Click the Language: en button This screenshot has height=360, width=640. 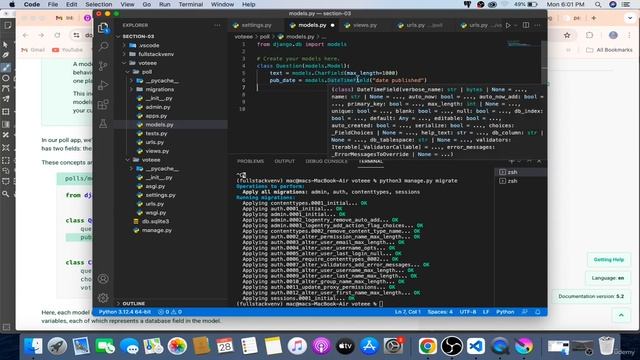(608, 278)
